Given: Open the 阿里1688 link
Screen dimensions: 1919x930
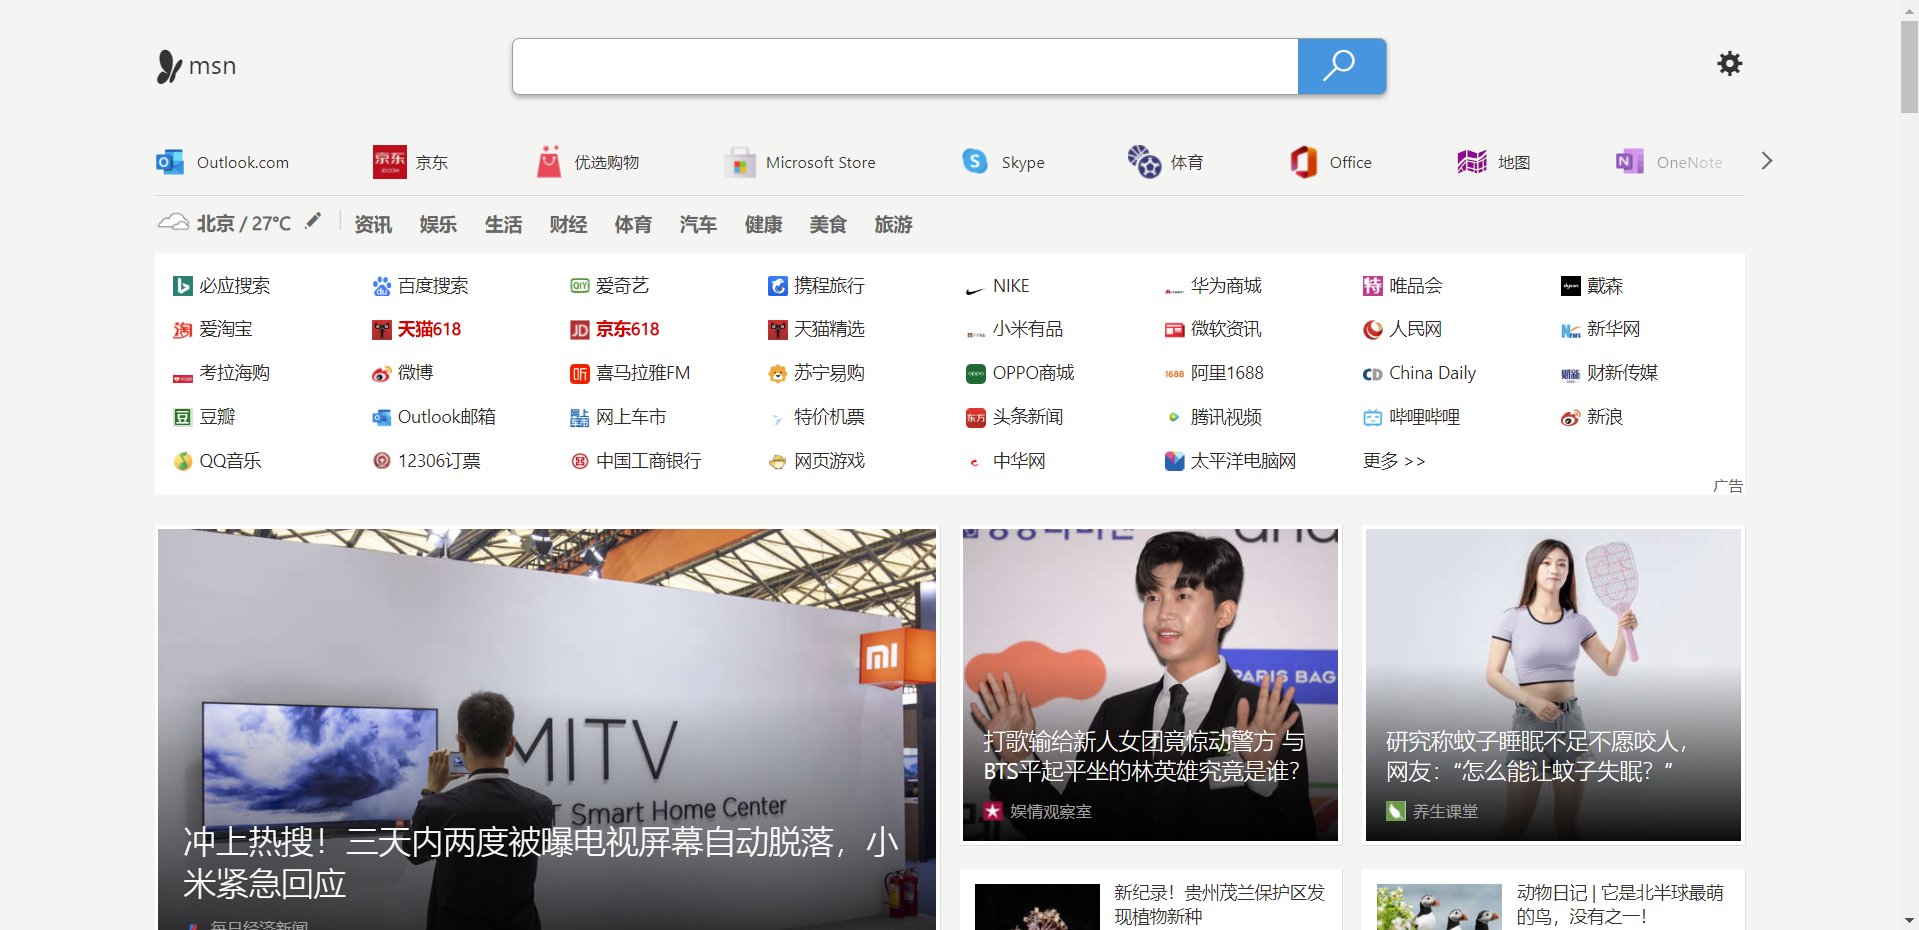Looking at the screenshot, I should click(1227, 373).
